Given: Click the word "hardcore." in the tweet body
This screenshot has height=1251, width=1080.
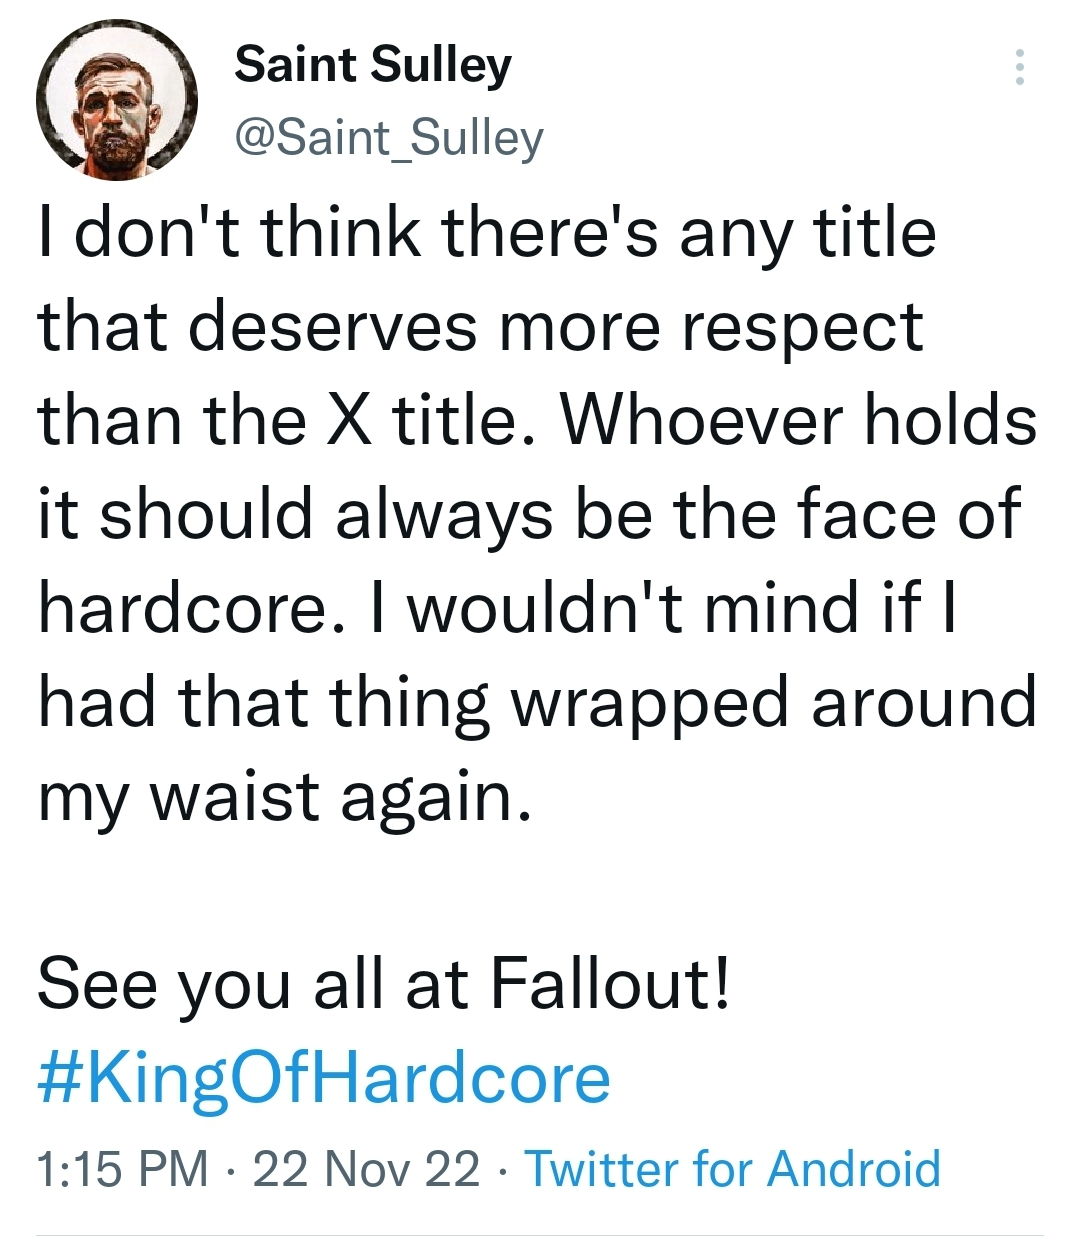Looking at the screenshot, I should coord(184,608).
